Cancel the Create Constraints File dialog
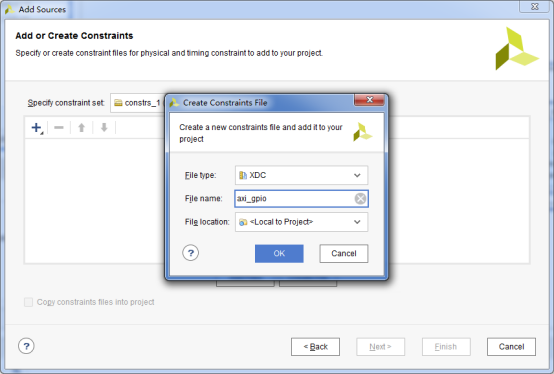This screenshot has width=554, height=374. (344, 253)
